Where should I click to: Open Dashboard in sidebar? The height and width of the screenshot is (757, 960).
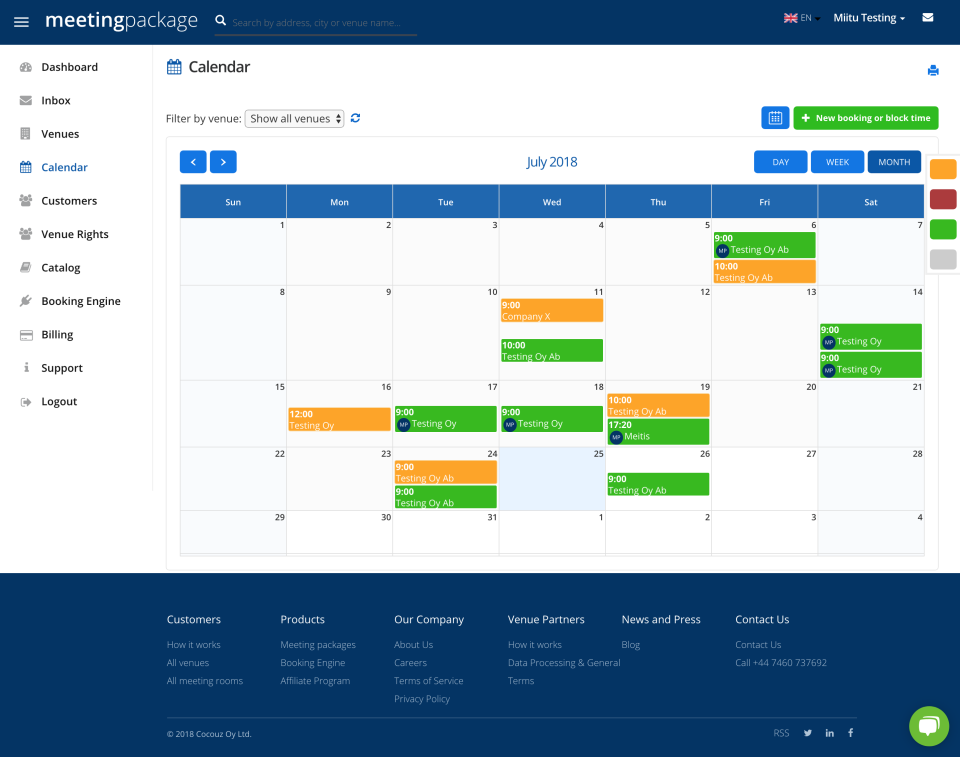[69, 67]
